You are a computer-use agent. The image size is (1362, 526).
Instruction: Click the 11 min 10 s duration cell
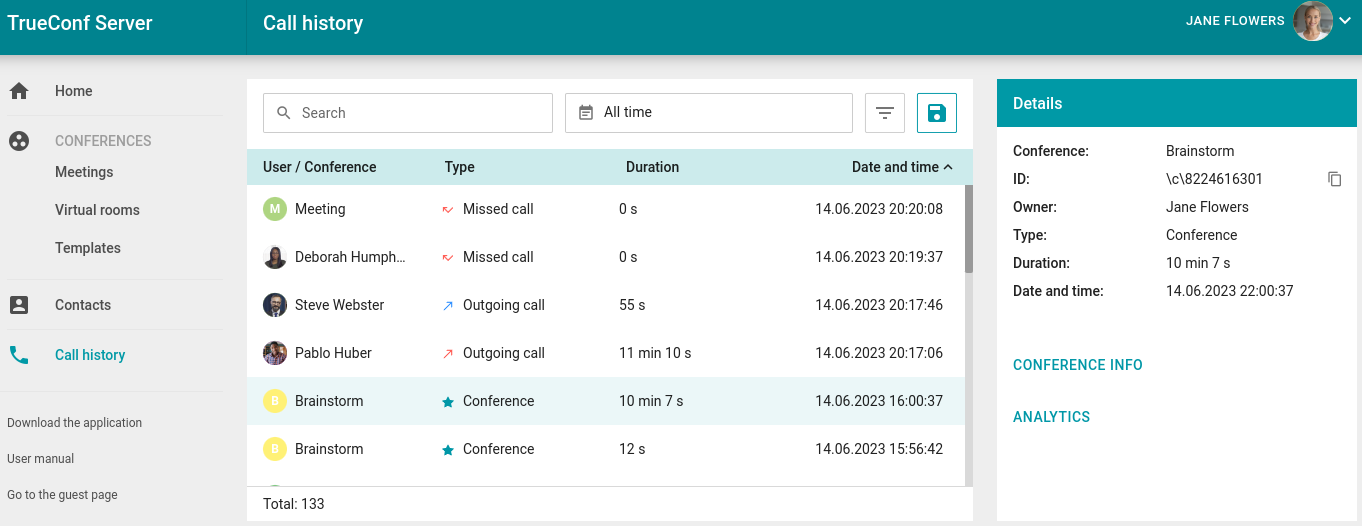pos(655,353)
